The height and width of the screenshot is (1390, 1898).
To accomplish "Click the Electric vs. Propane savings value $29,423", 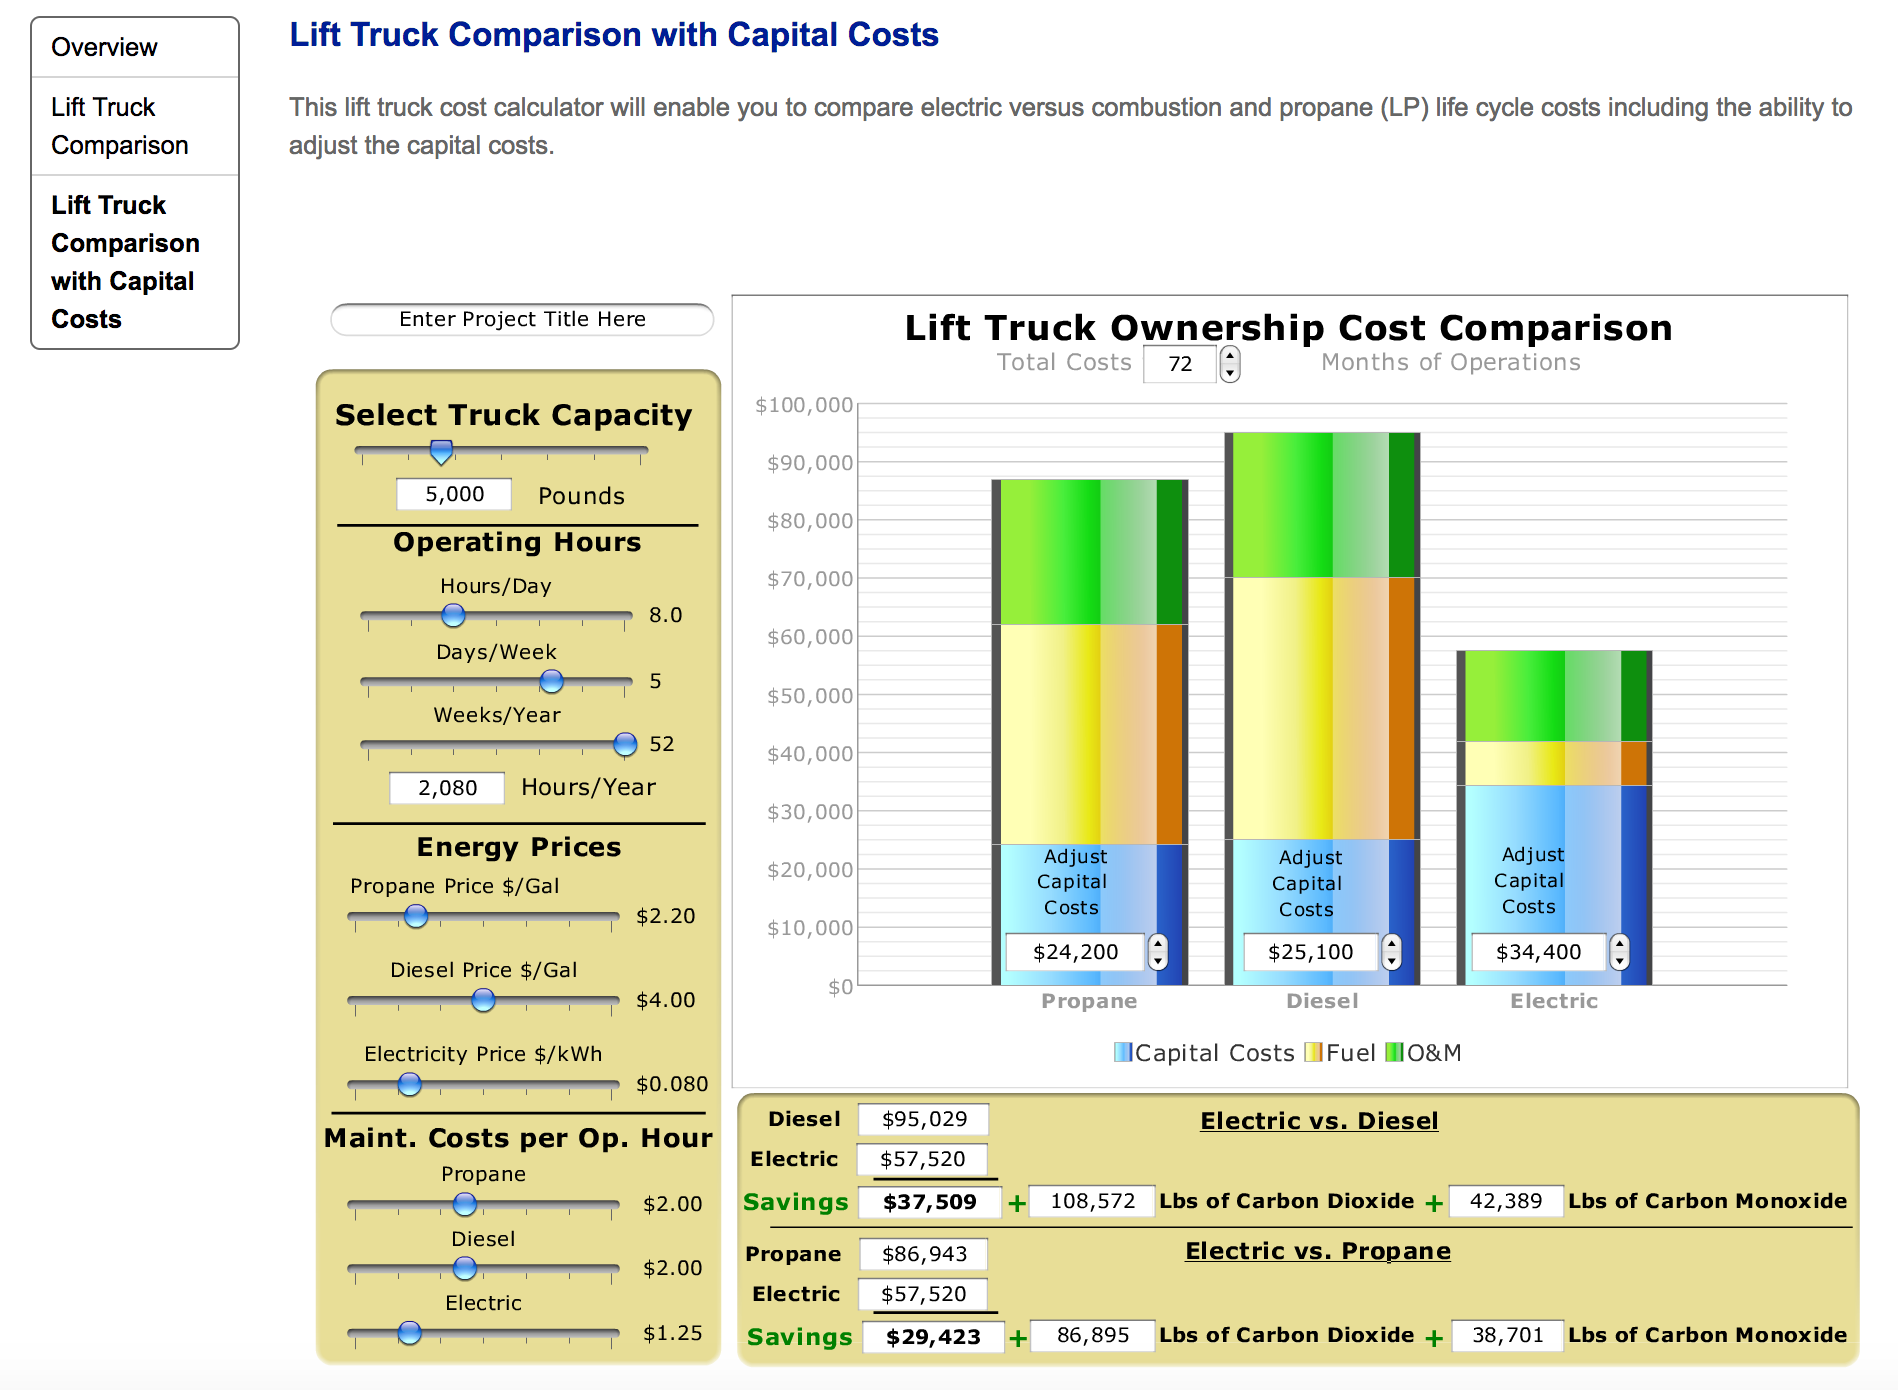I will (932, 1337).
